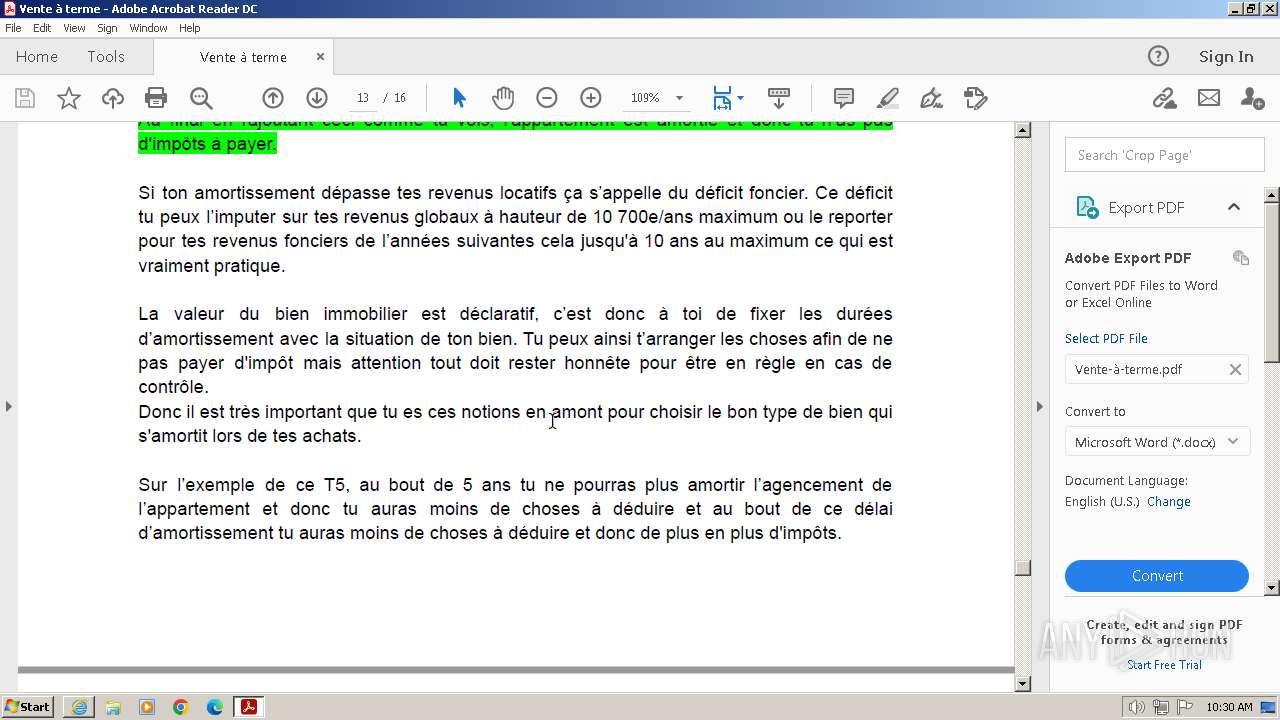Switch to the Tools tab
Viewport: 1280px width, 720px height.
(106, 57)
